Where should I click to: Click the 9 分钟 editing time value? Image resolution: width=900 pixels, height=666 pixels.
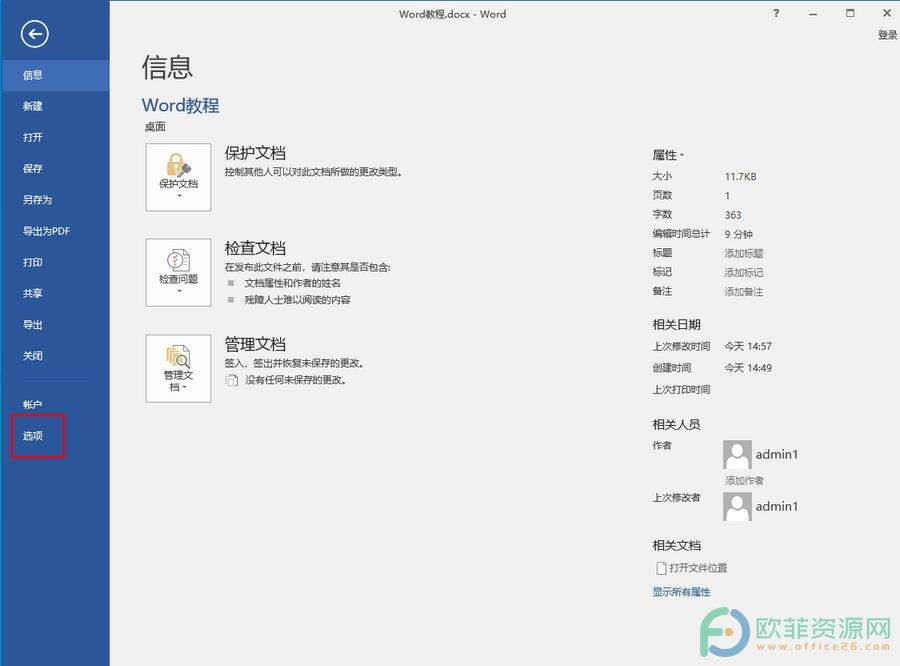[738, 234]
